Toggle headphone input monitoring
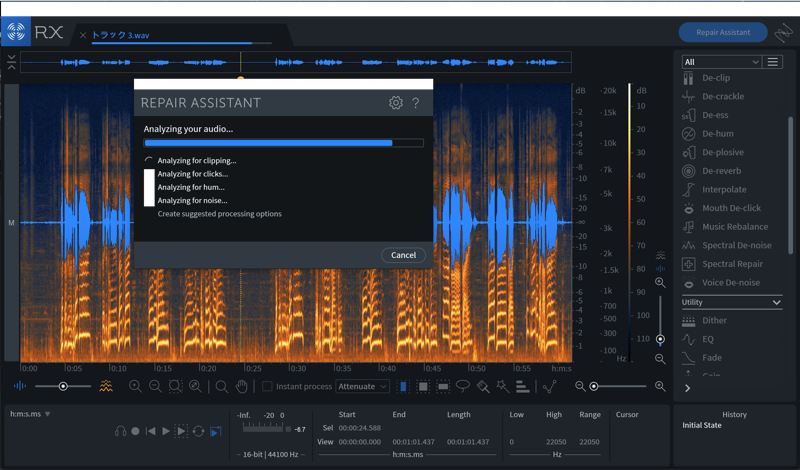The height and width of the screenshot is (470, 800). pyautogui.click(x=120, y=432)
